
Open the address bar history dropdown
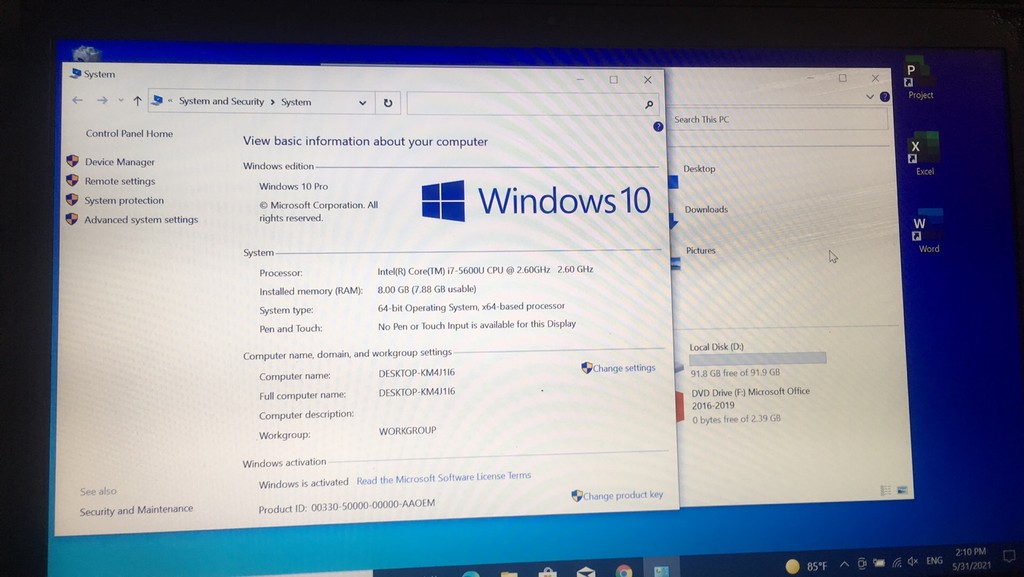pos(362,102)
